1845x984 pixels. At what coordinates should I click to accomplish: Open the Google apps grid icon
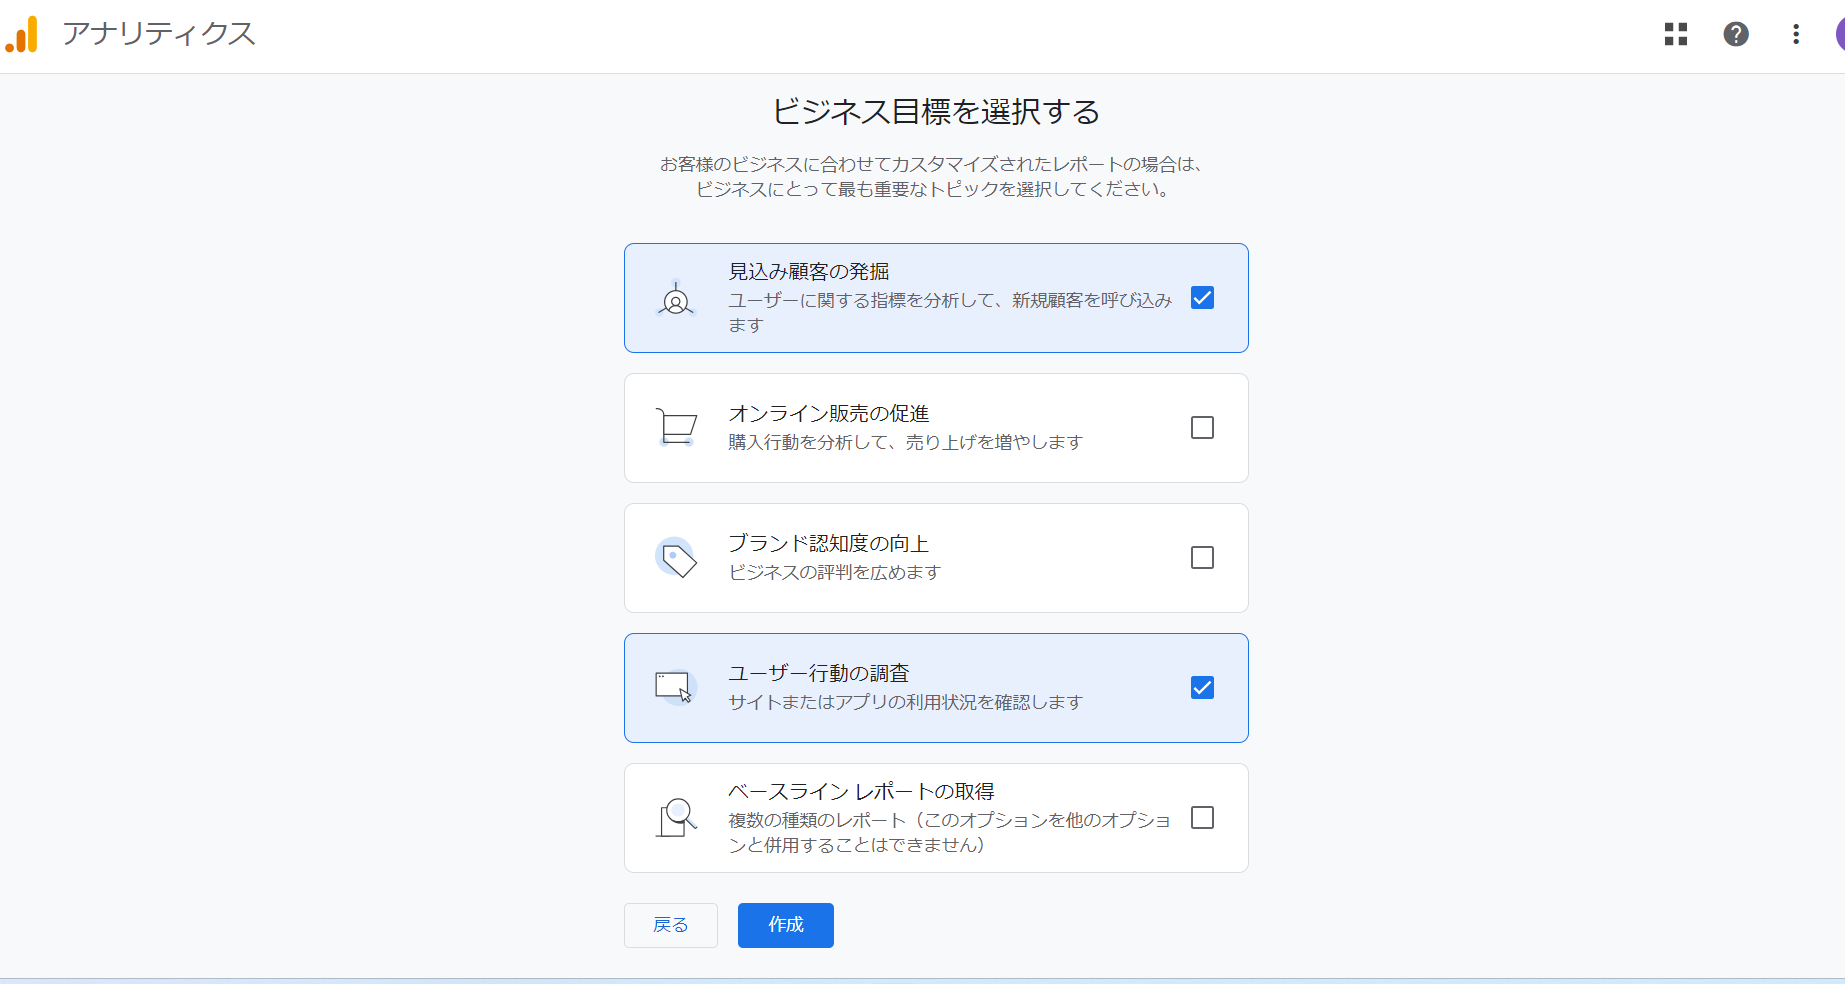(x=1676, y=34)
